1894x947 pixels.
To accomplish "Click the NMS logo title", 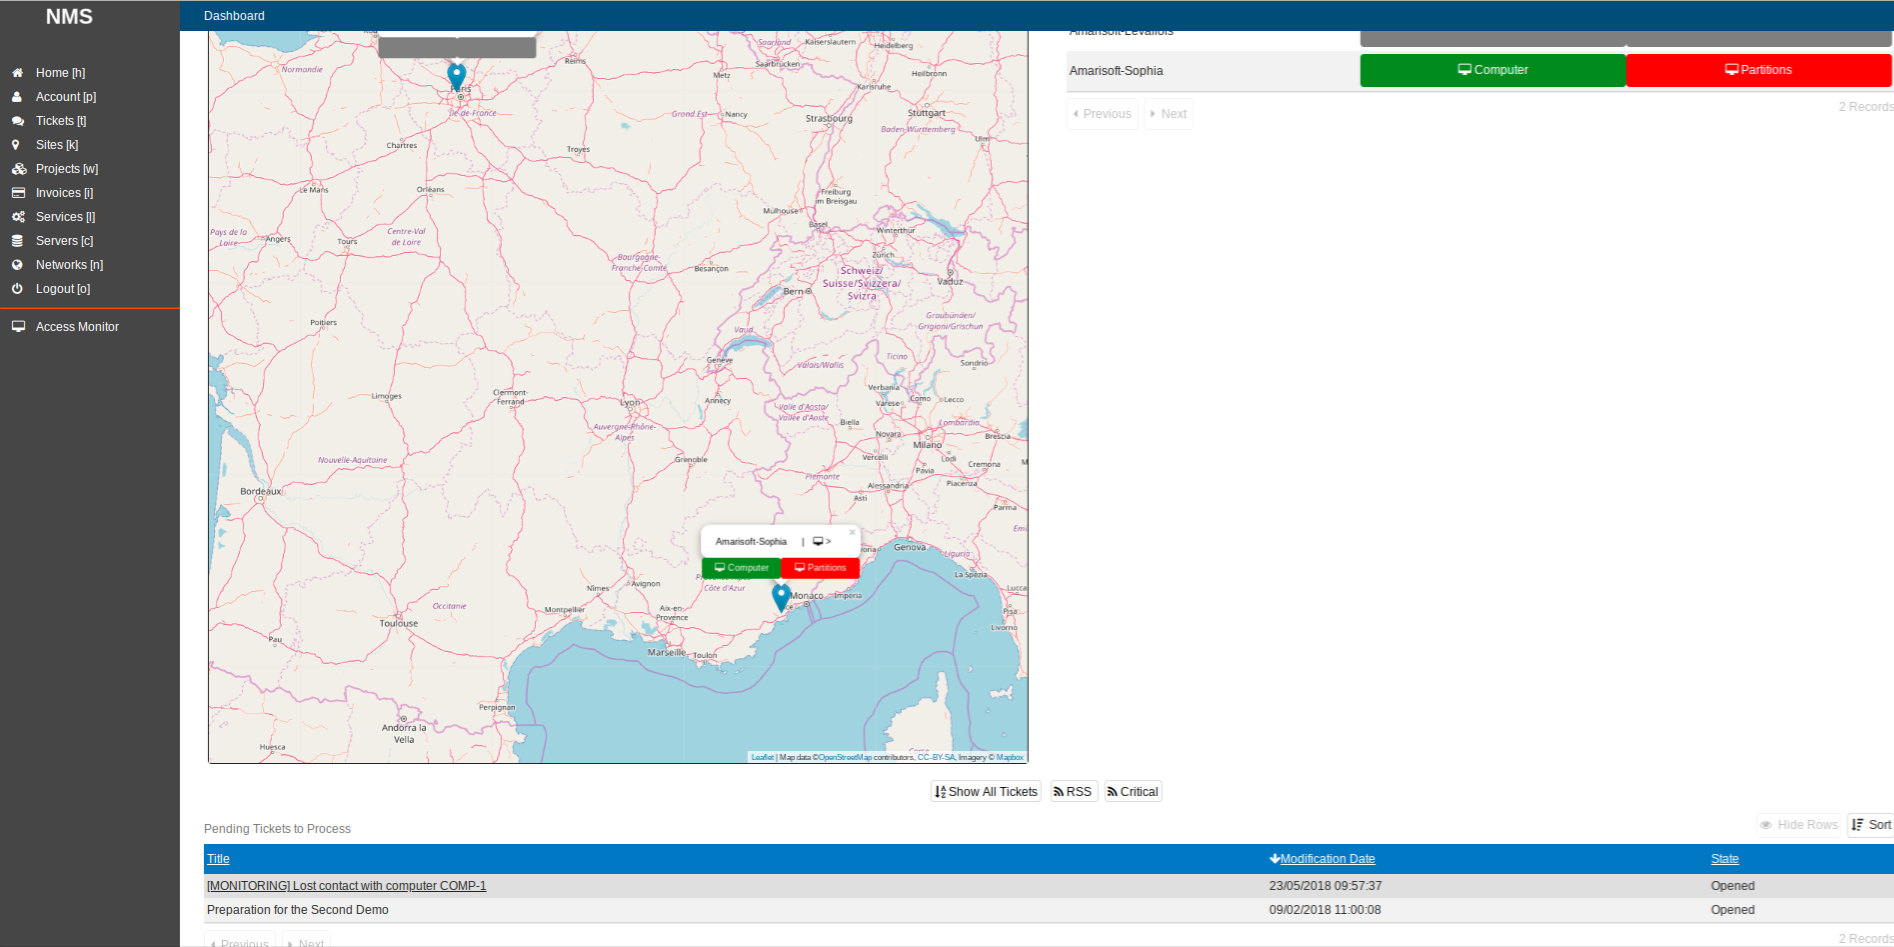I will click(x=69, y=17).
